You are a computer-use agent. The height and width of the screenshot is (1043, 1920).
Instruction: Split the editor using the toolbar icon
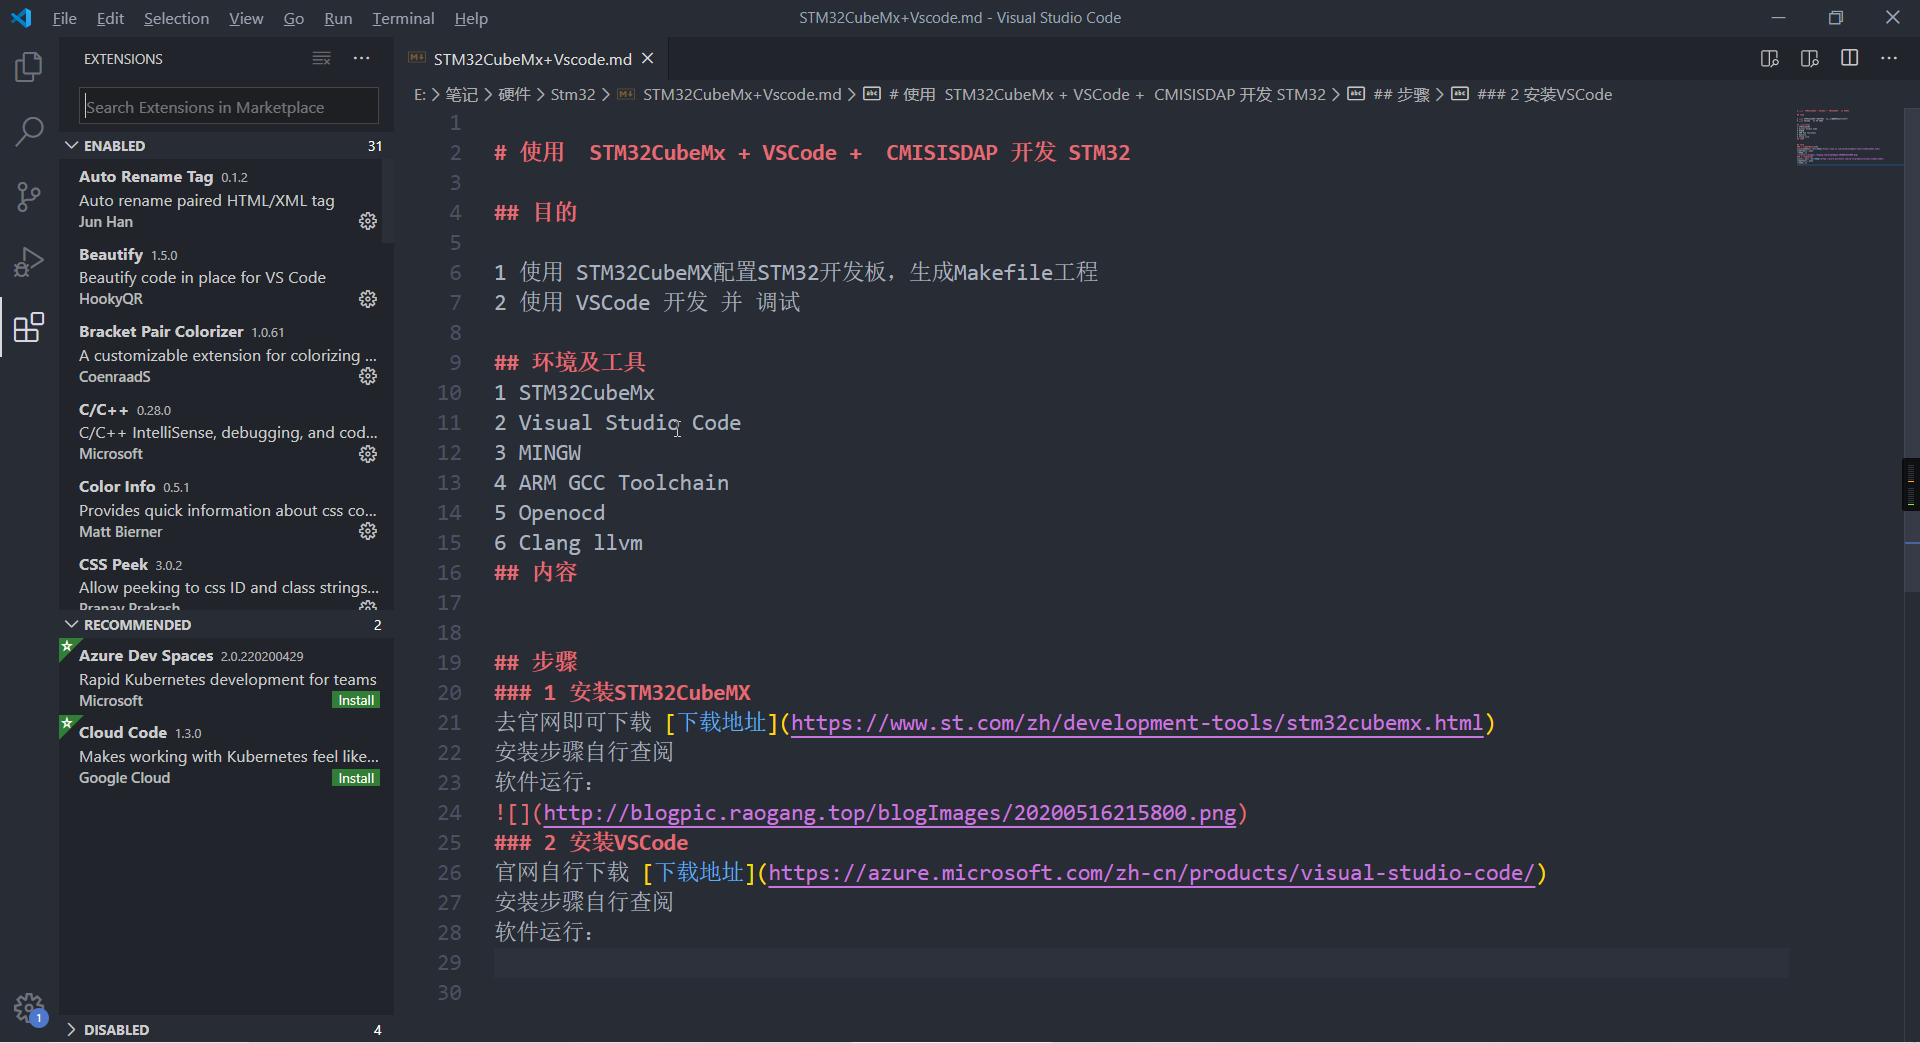point(1850,58)
